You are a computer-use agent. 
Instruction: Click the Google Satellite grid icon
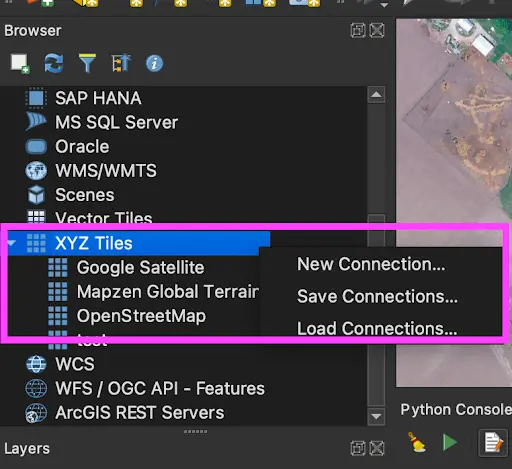click(58, 268)
